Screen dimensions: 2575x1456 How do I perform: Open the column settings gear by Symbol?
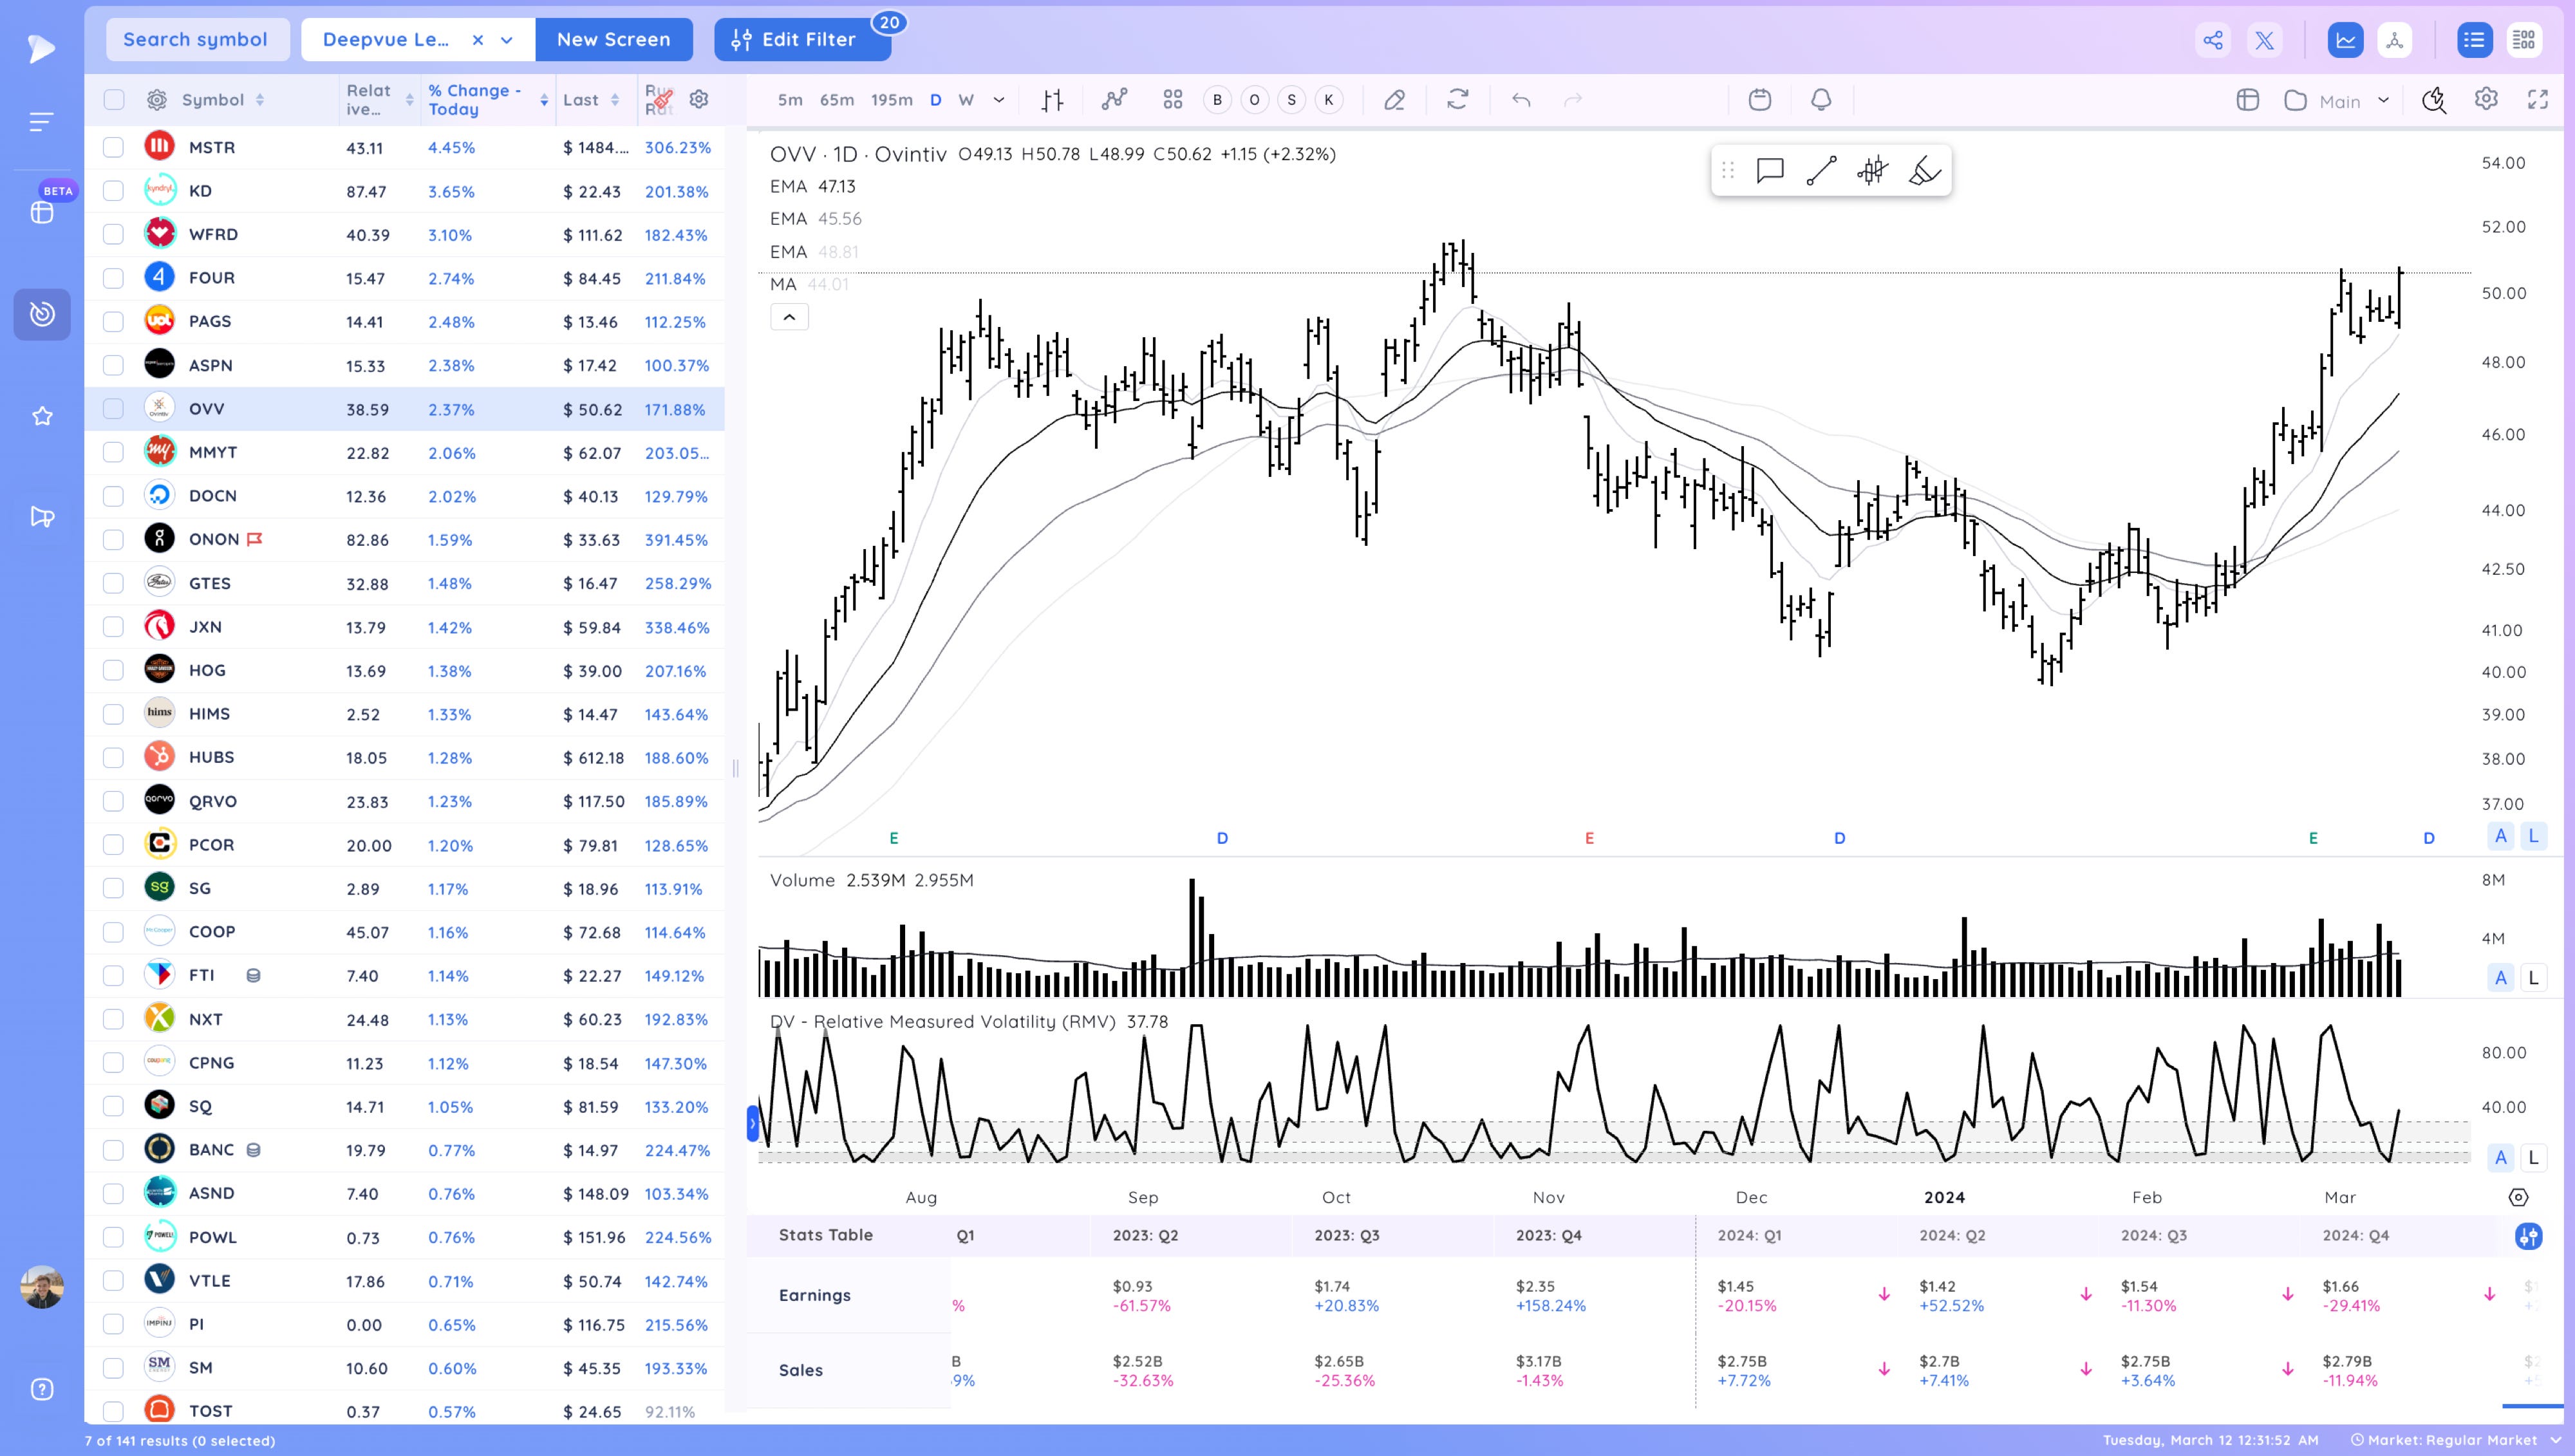click(157, 100)
